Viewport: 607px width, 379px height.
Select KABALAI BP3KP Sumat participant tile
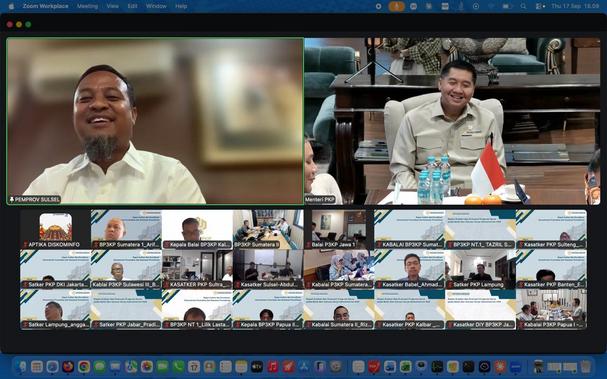click(410, 229)
